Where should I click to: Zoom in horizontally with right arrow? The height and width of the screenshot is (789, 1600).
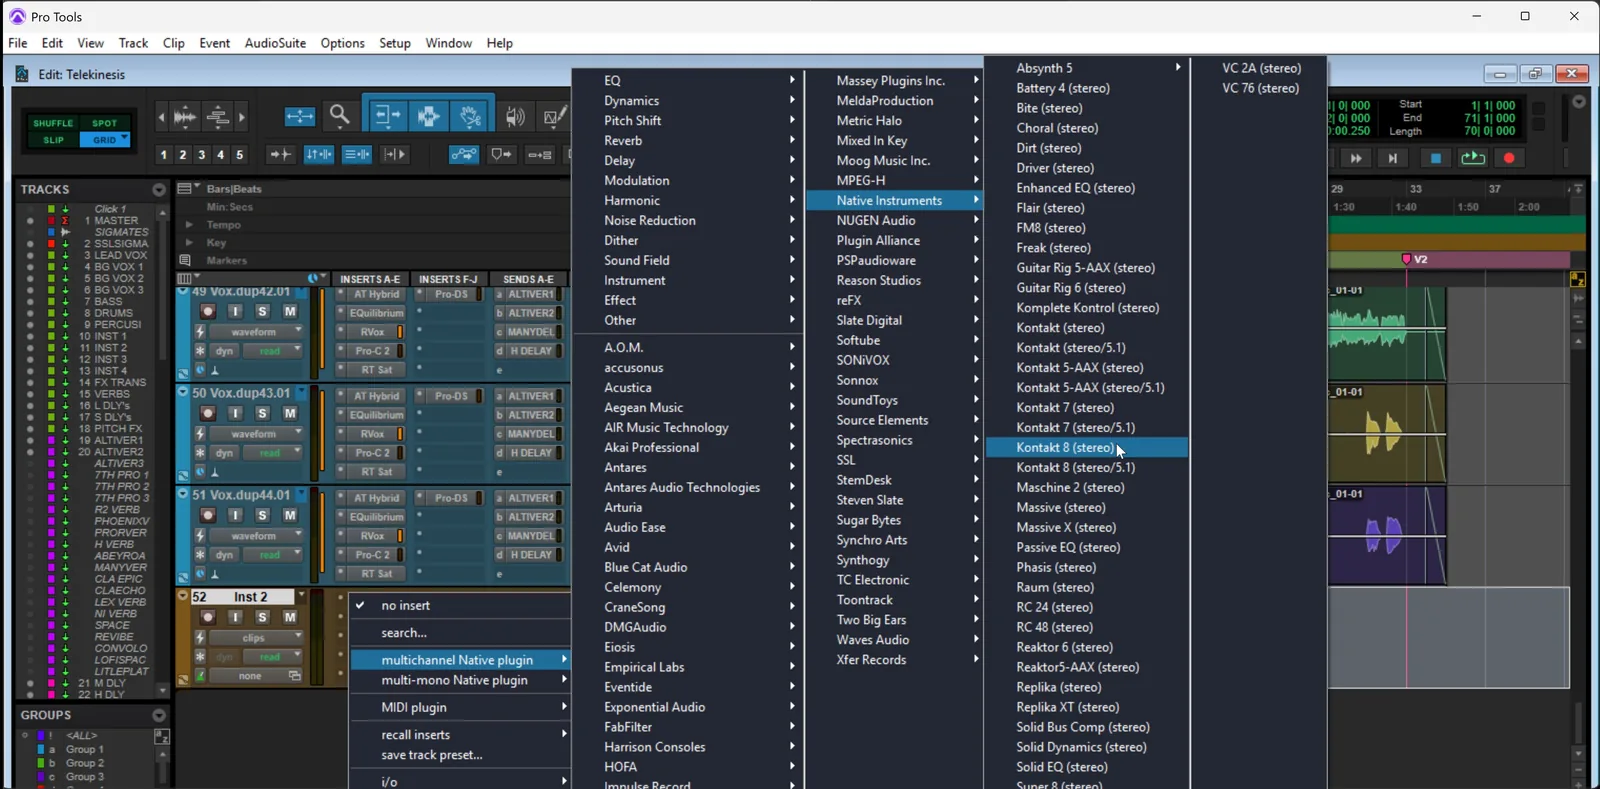[x=242, y=117]
